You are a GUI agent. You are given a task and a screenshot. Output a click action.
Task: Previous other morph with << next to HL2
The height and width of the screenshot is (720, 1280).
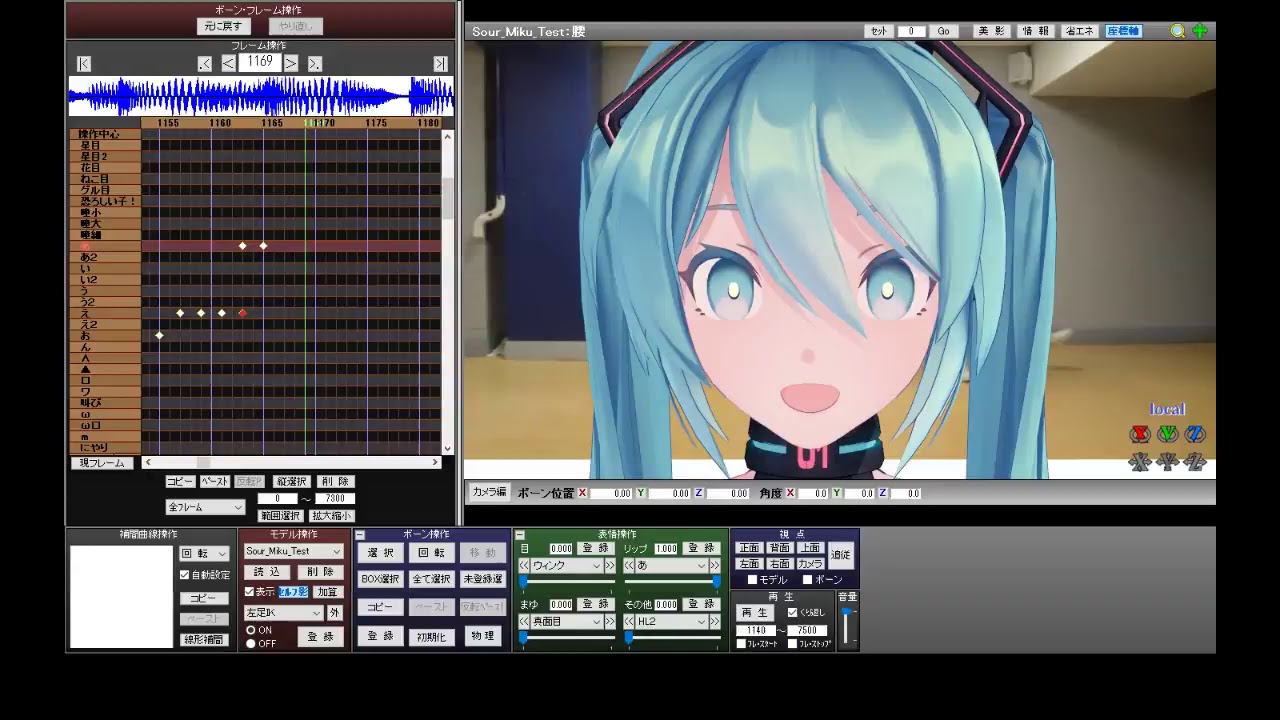pos(629,622)
